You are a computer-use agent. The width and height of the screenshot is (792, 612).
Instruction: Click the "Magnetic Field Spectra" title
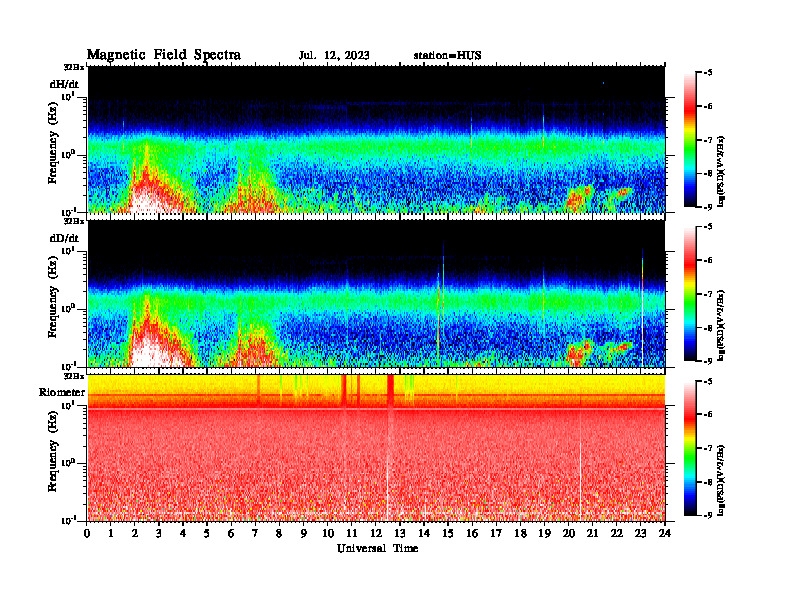coord(164,55)
